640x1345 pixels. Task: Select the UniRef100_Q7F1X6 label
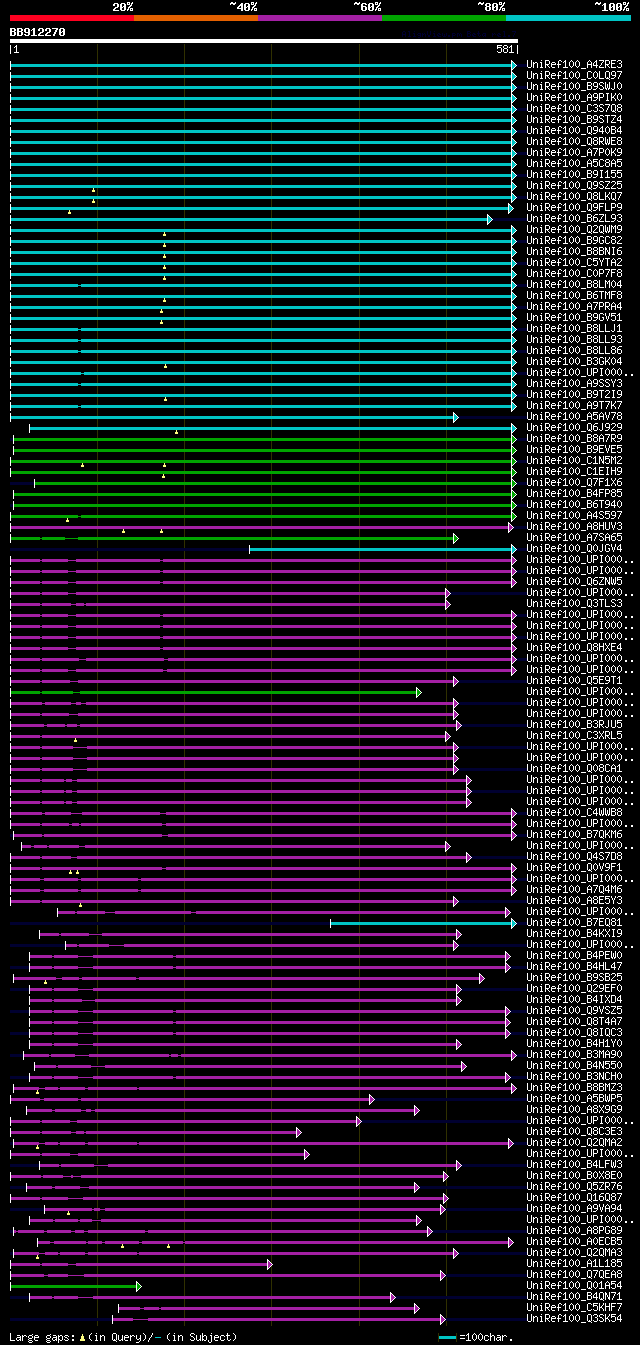tap(574, 482)
